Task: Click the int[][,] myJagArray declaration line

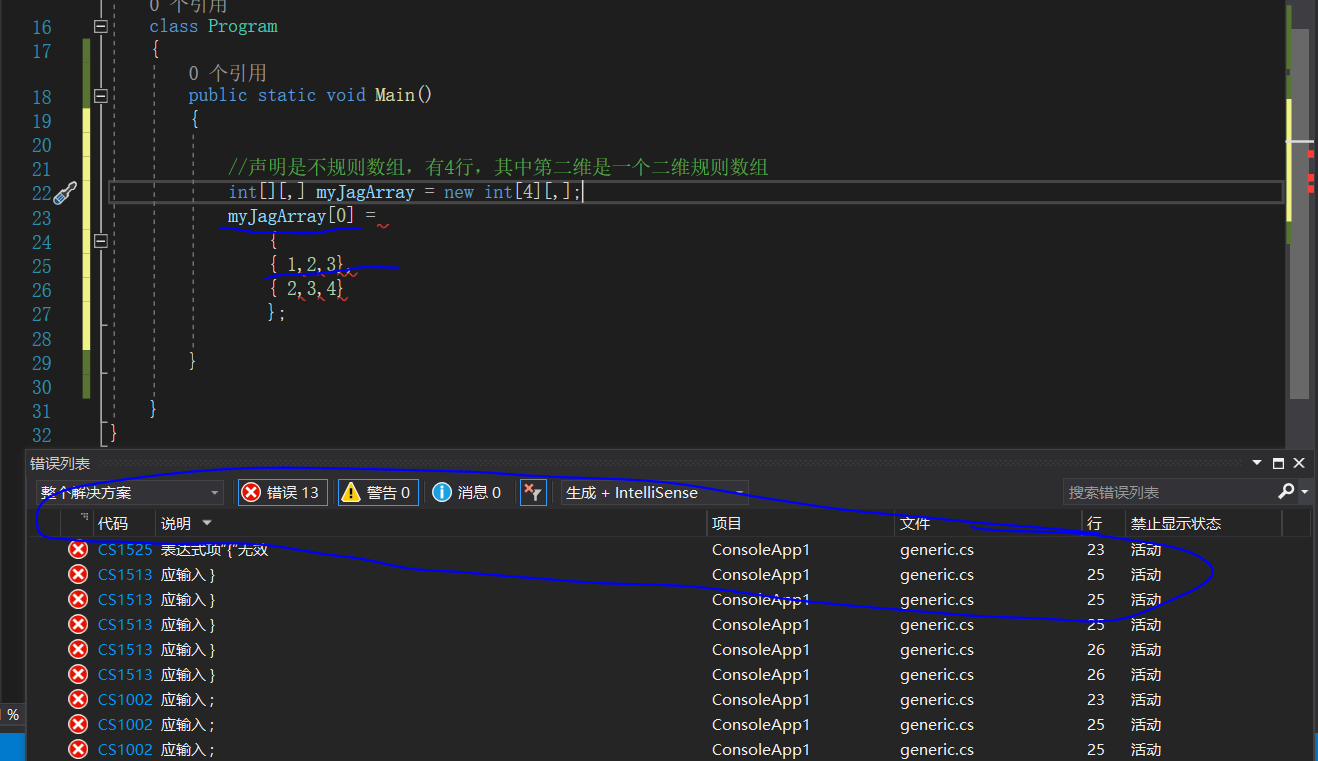Action: (405, 192)
